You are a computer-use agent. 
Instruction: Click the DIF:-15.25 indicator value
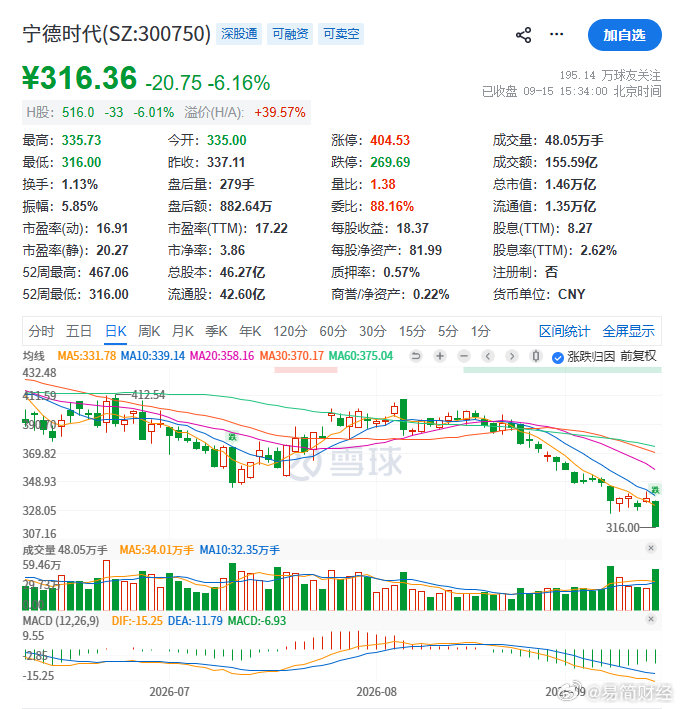[137, 620]
